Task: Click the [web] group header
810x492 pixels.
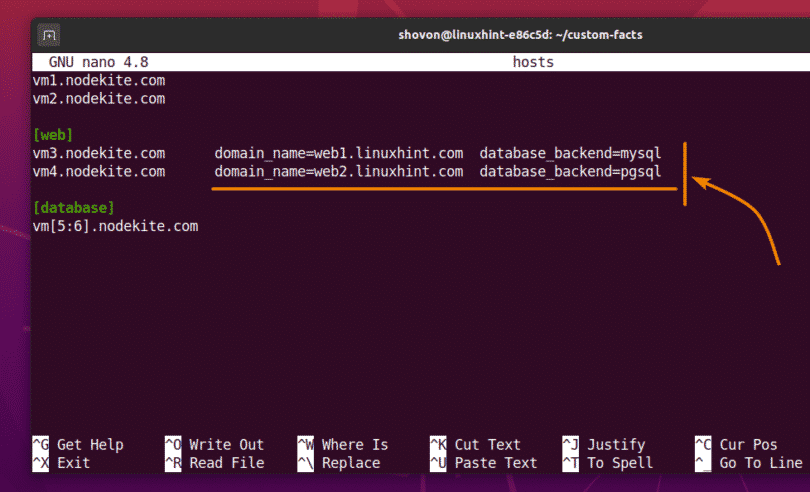Action: tap(53, 135)
